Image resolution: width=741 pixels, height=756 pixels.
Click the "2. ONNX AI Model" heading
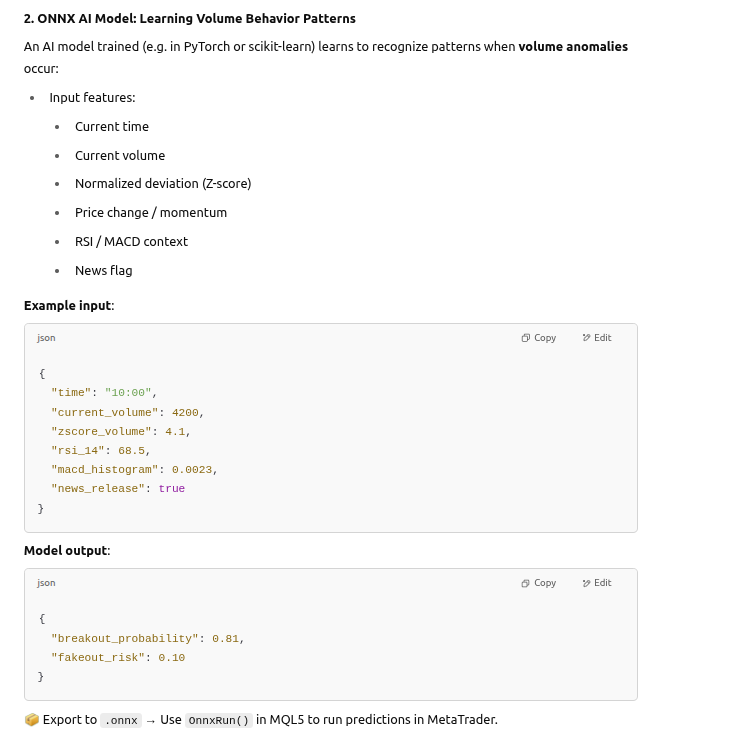(189, 19)
